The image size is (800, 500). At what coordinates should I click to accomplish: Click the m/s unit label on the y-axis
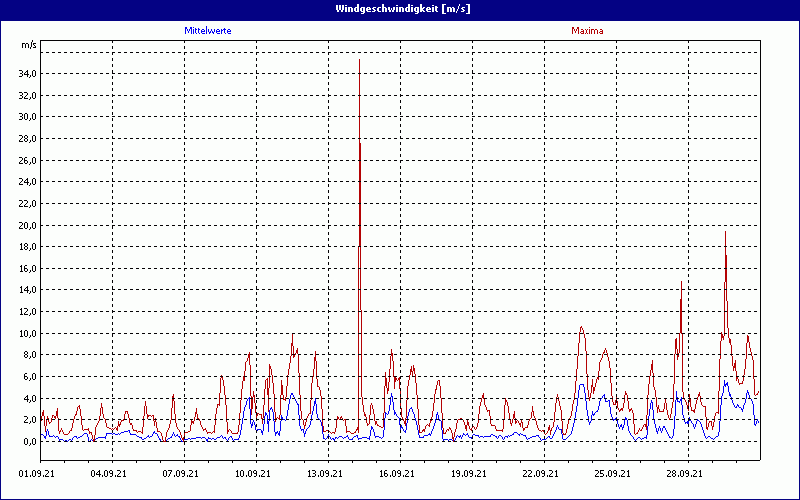(x=28, y=45)
